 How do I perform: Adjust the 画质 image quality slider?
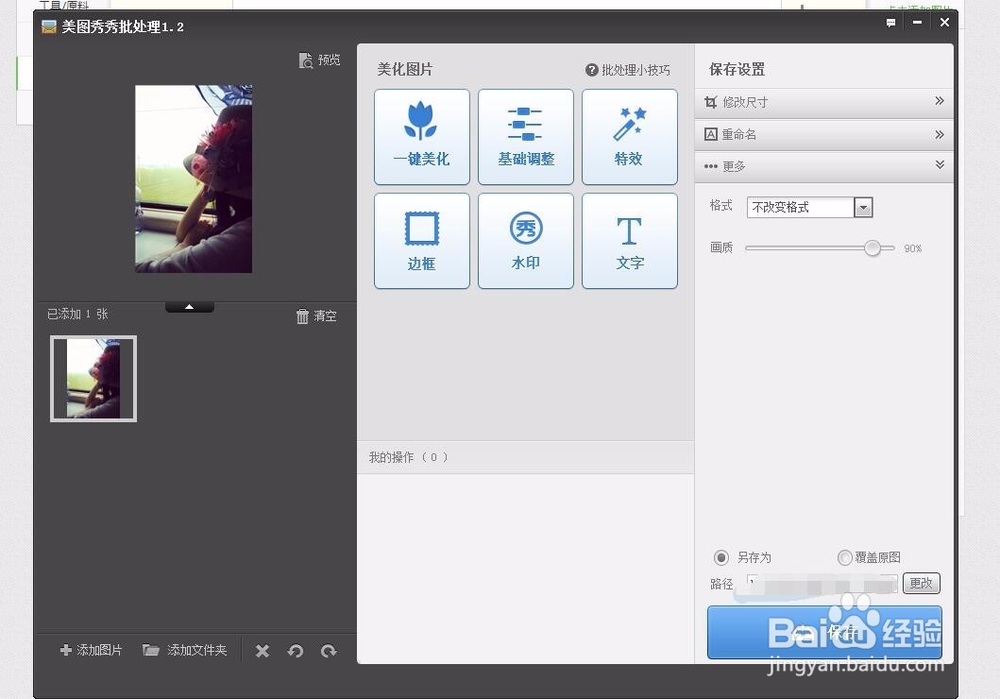(872, 248)
